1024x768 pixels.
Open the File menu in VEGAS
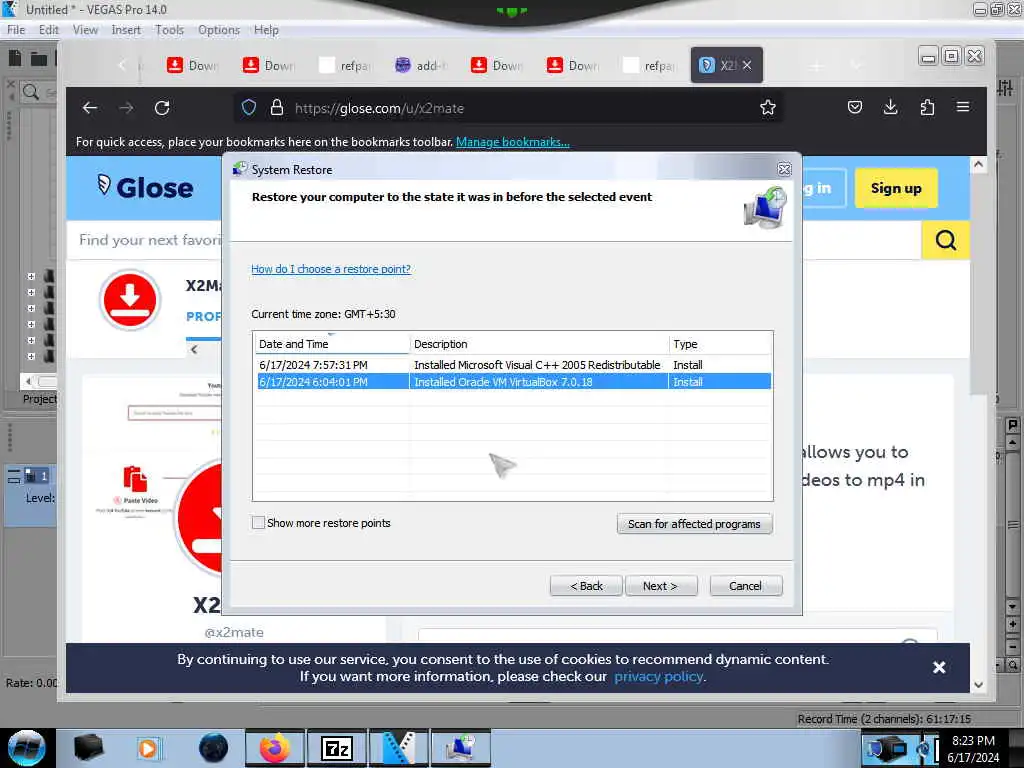(x=16, y=30)
